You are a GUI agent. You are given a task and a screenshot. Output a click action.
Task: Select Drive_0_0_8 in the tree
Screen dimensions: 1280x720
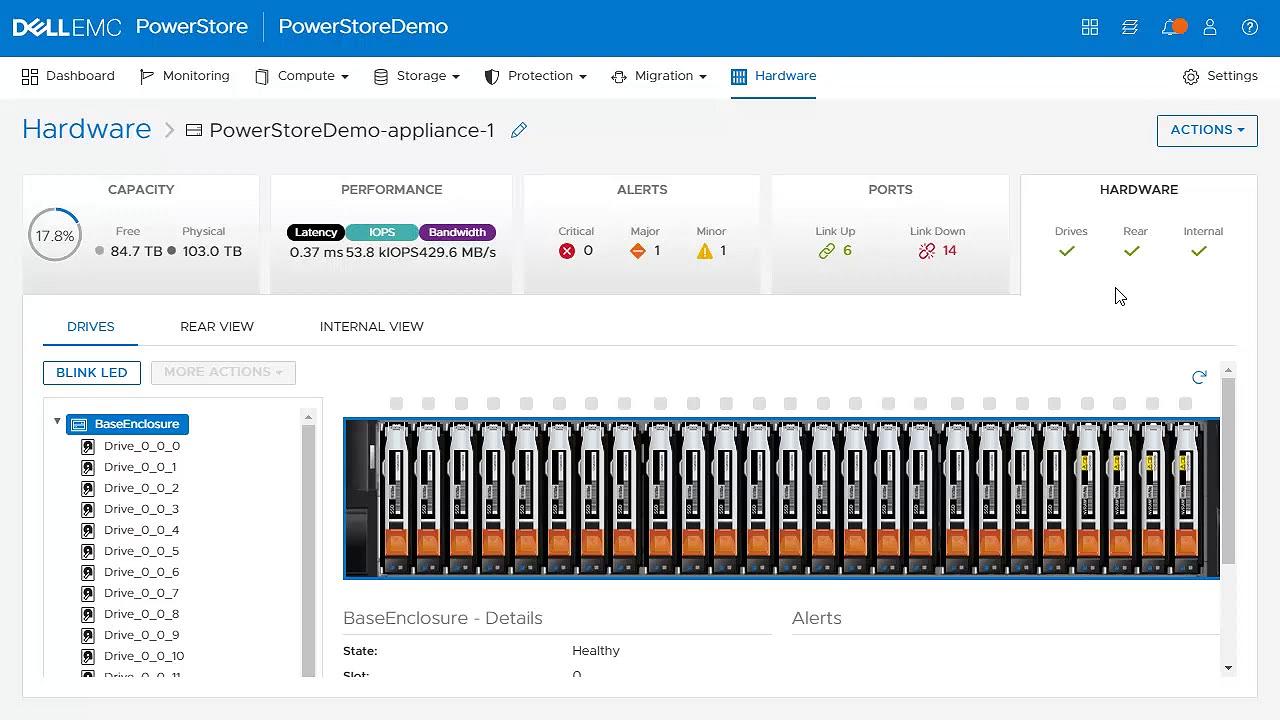[141, 614]
